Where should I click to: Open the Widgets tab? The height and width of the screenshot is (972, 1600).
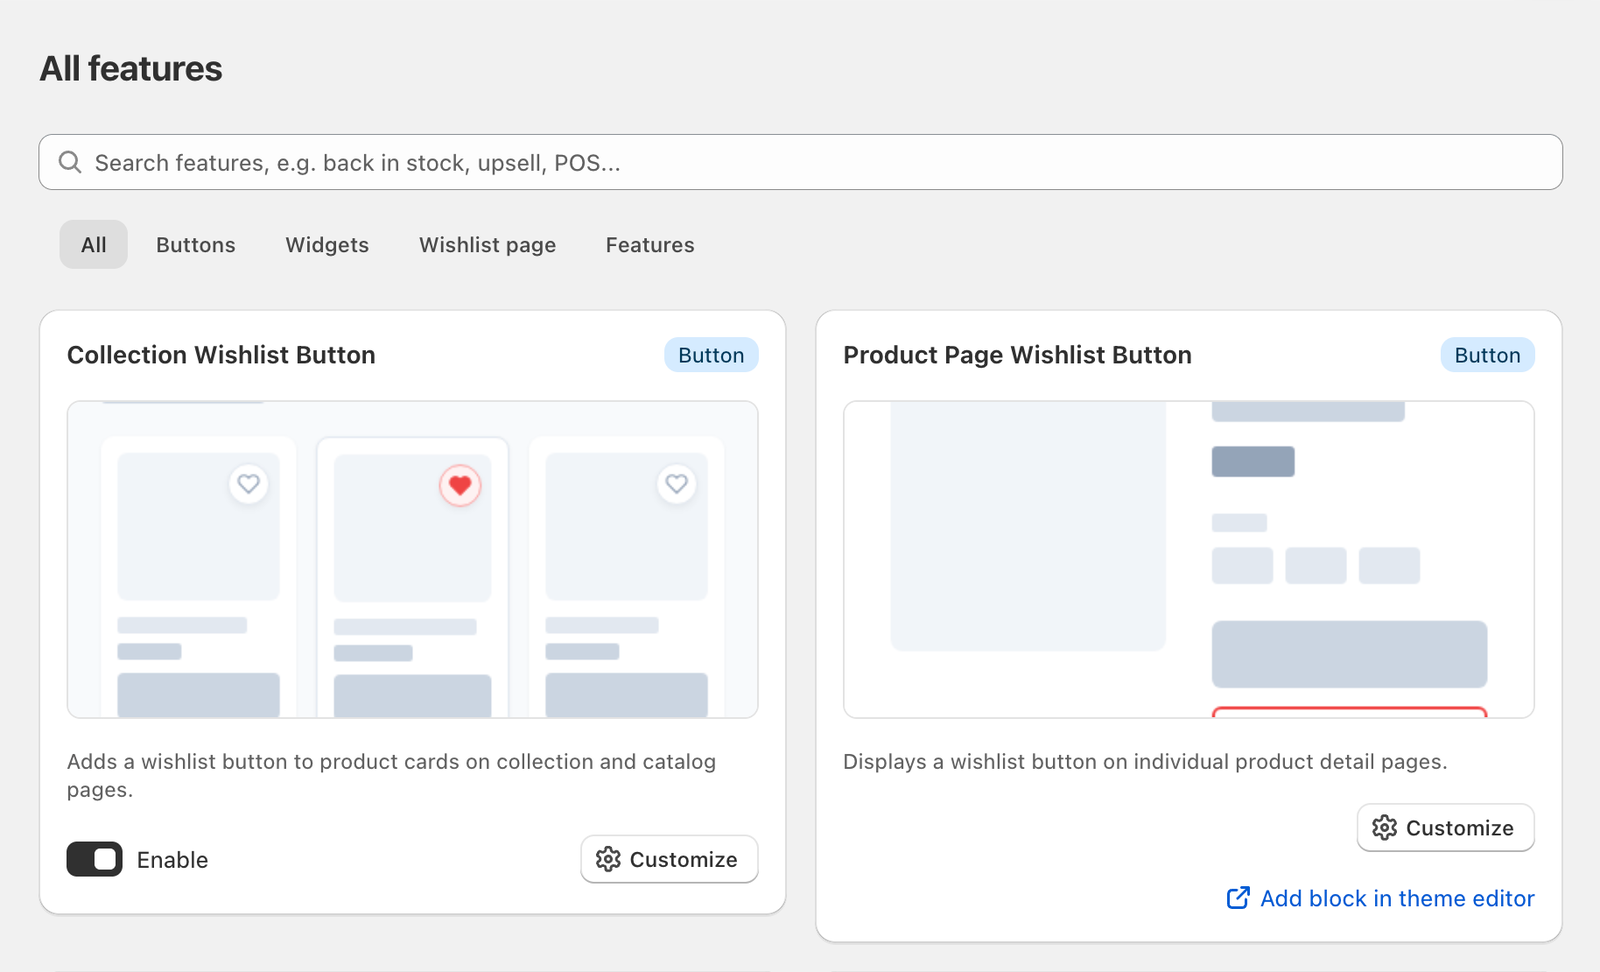click(x=327, y=245)
